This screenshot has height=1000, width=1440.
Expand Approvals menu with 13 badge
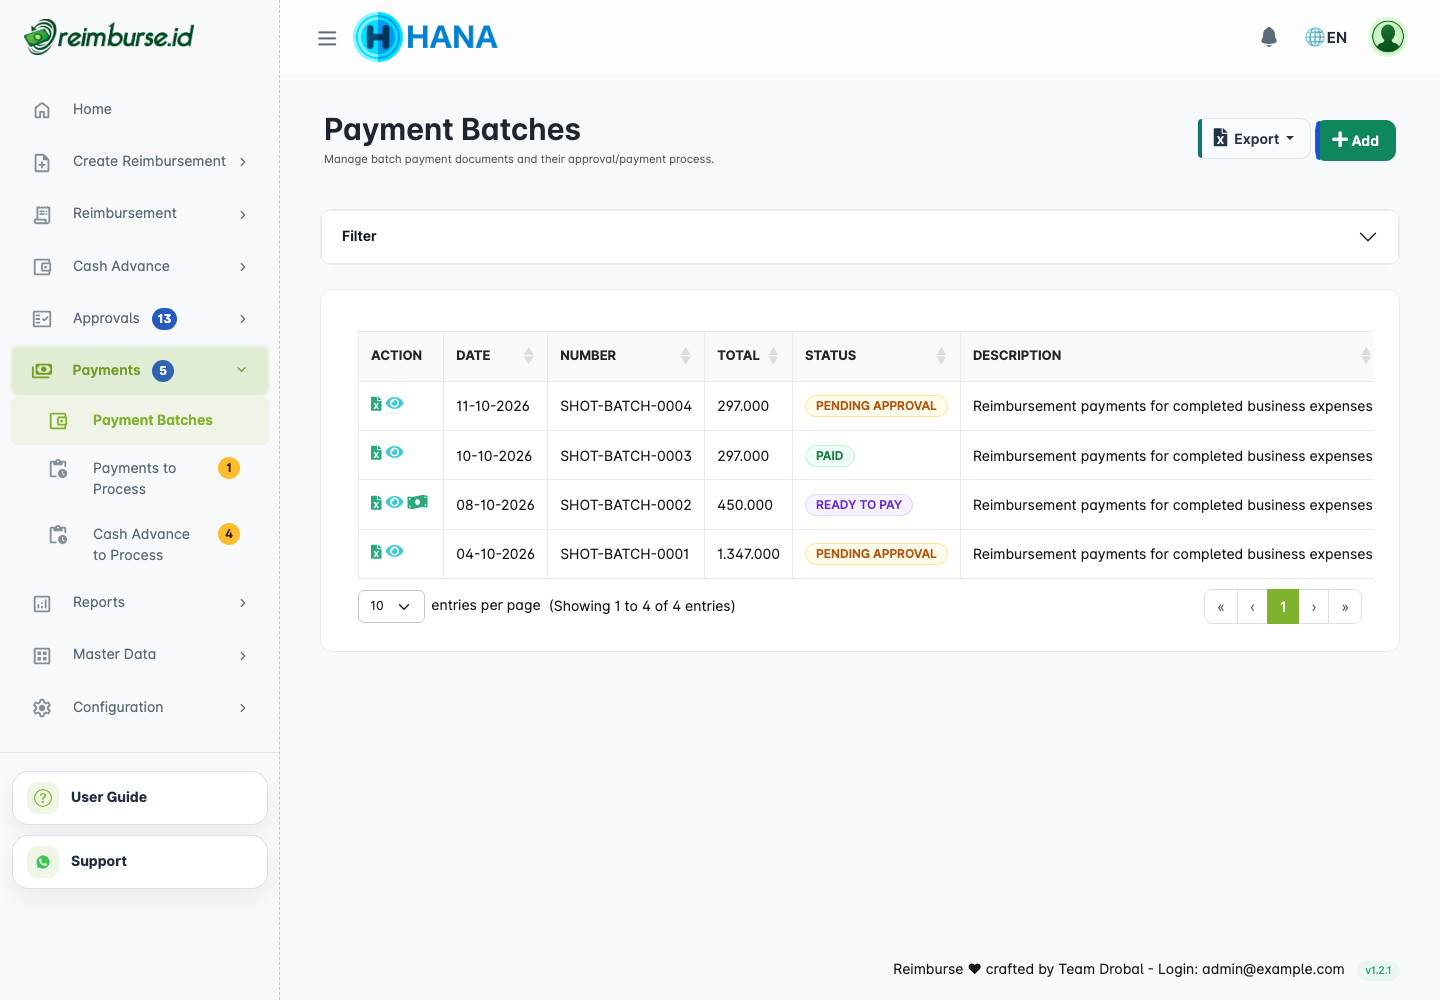coord(140,318)
